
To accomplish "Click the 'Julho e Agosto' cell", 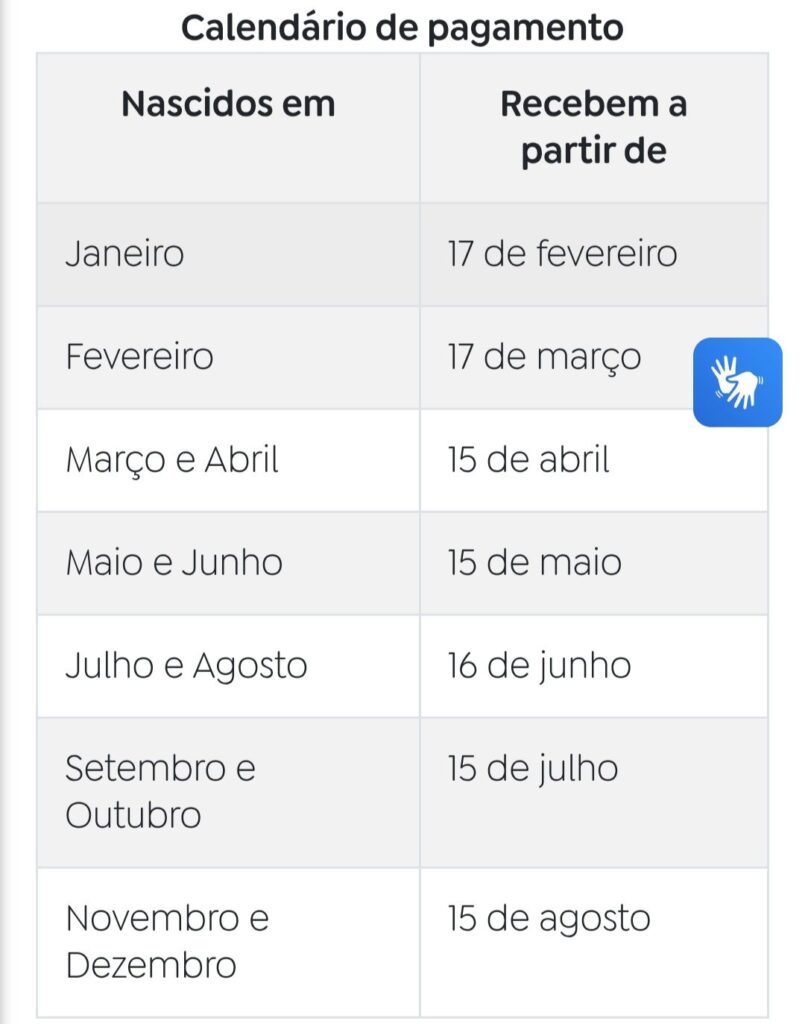I will (228, 666).
